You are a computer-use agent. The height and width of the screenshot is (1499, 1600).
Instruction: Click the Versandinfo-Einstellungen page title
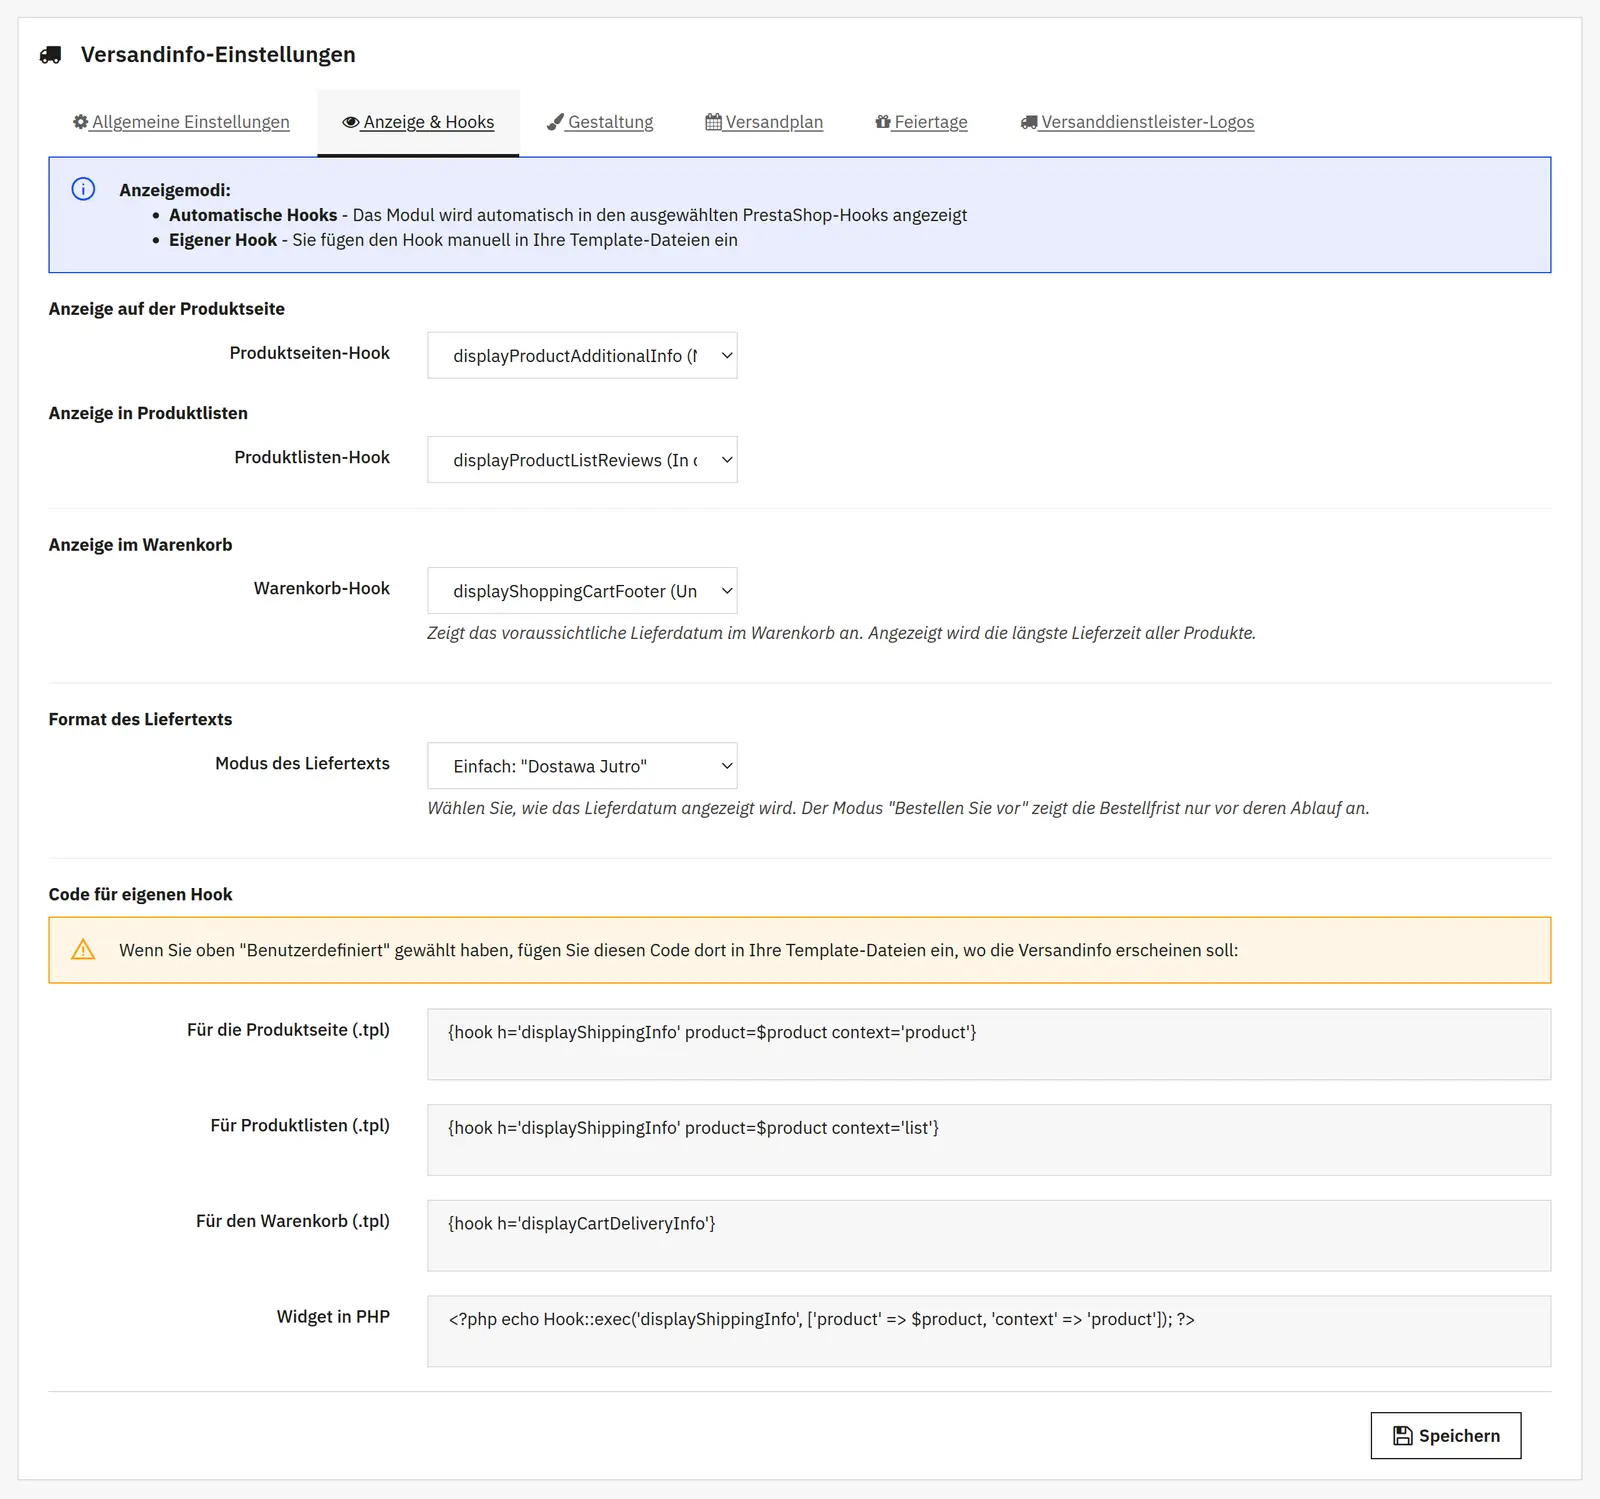218,55
